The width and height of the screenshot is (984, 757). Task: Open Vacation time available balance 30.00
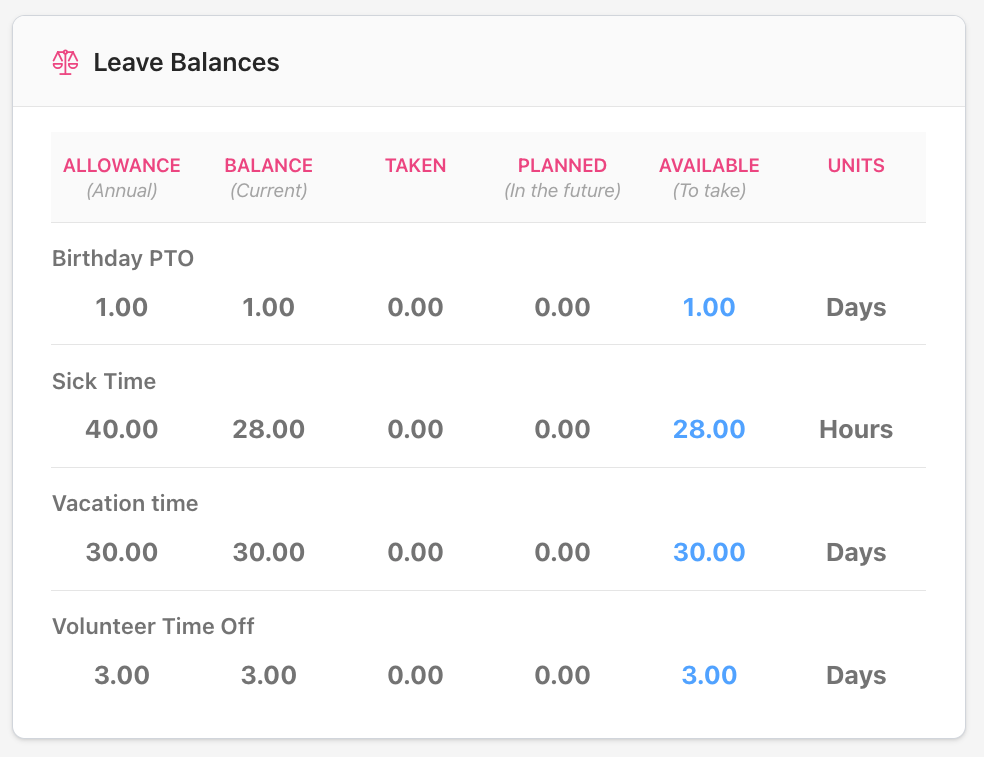(709, 552)
